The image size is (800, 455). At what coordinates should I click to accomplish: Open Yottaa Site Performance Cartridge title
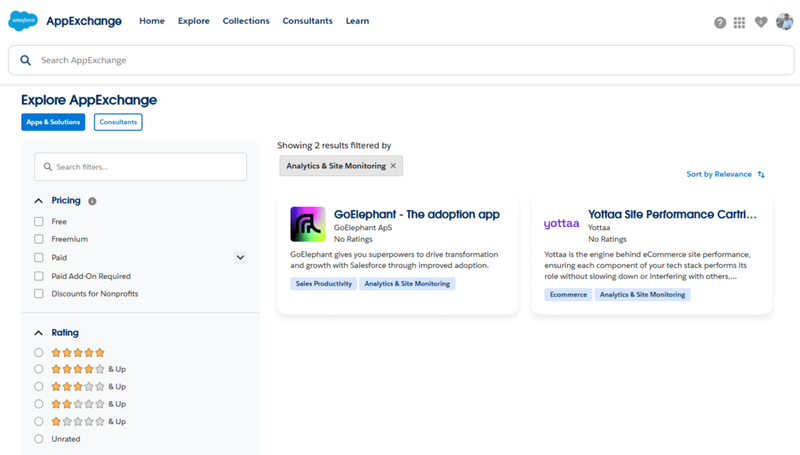tap(672, 214)
